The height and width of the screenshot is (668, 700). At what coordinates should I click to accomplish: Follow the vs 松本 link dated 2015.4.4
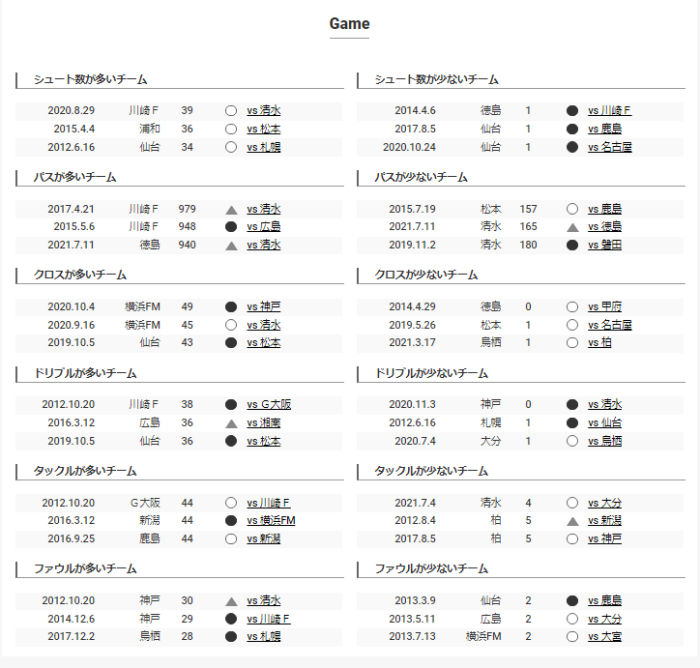tap(264, 129)
